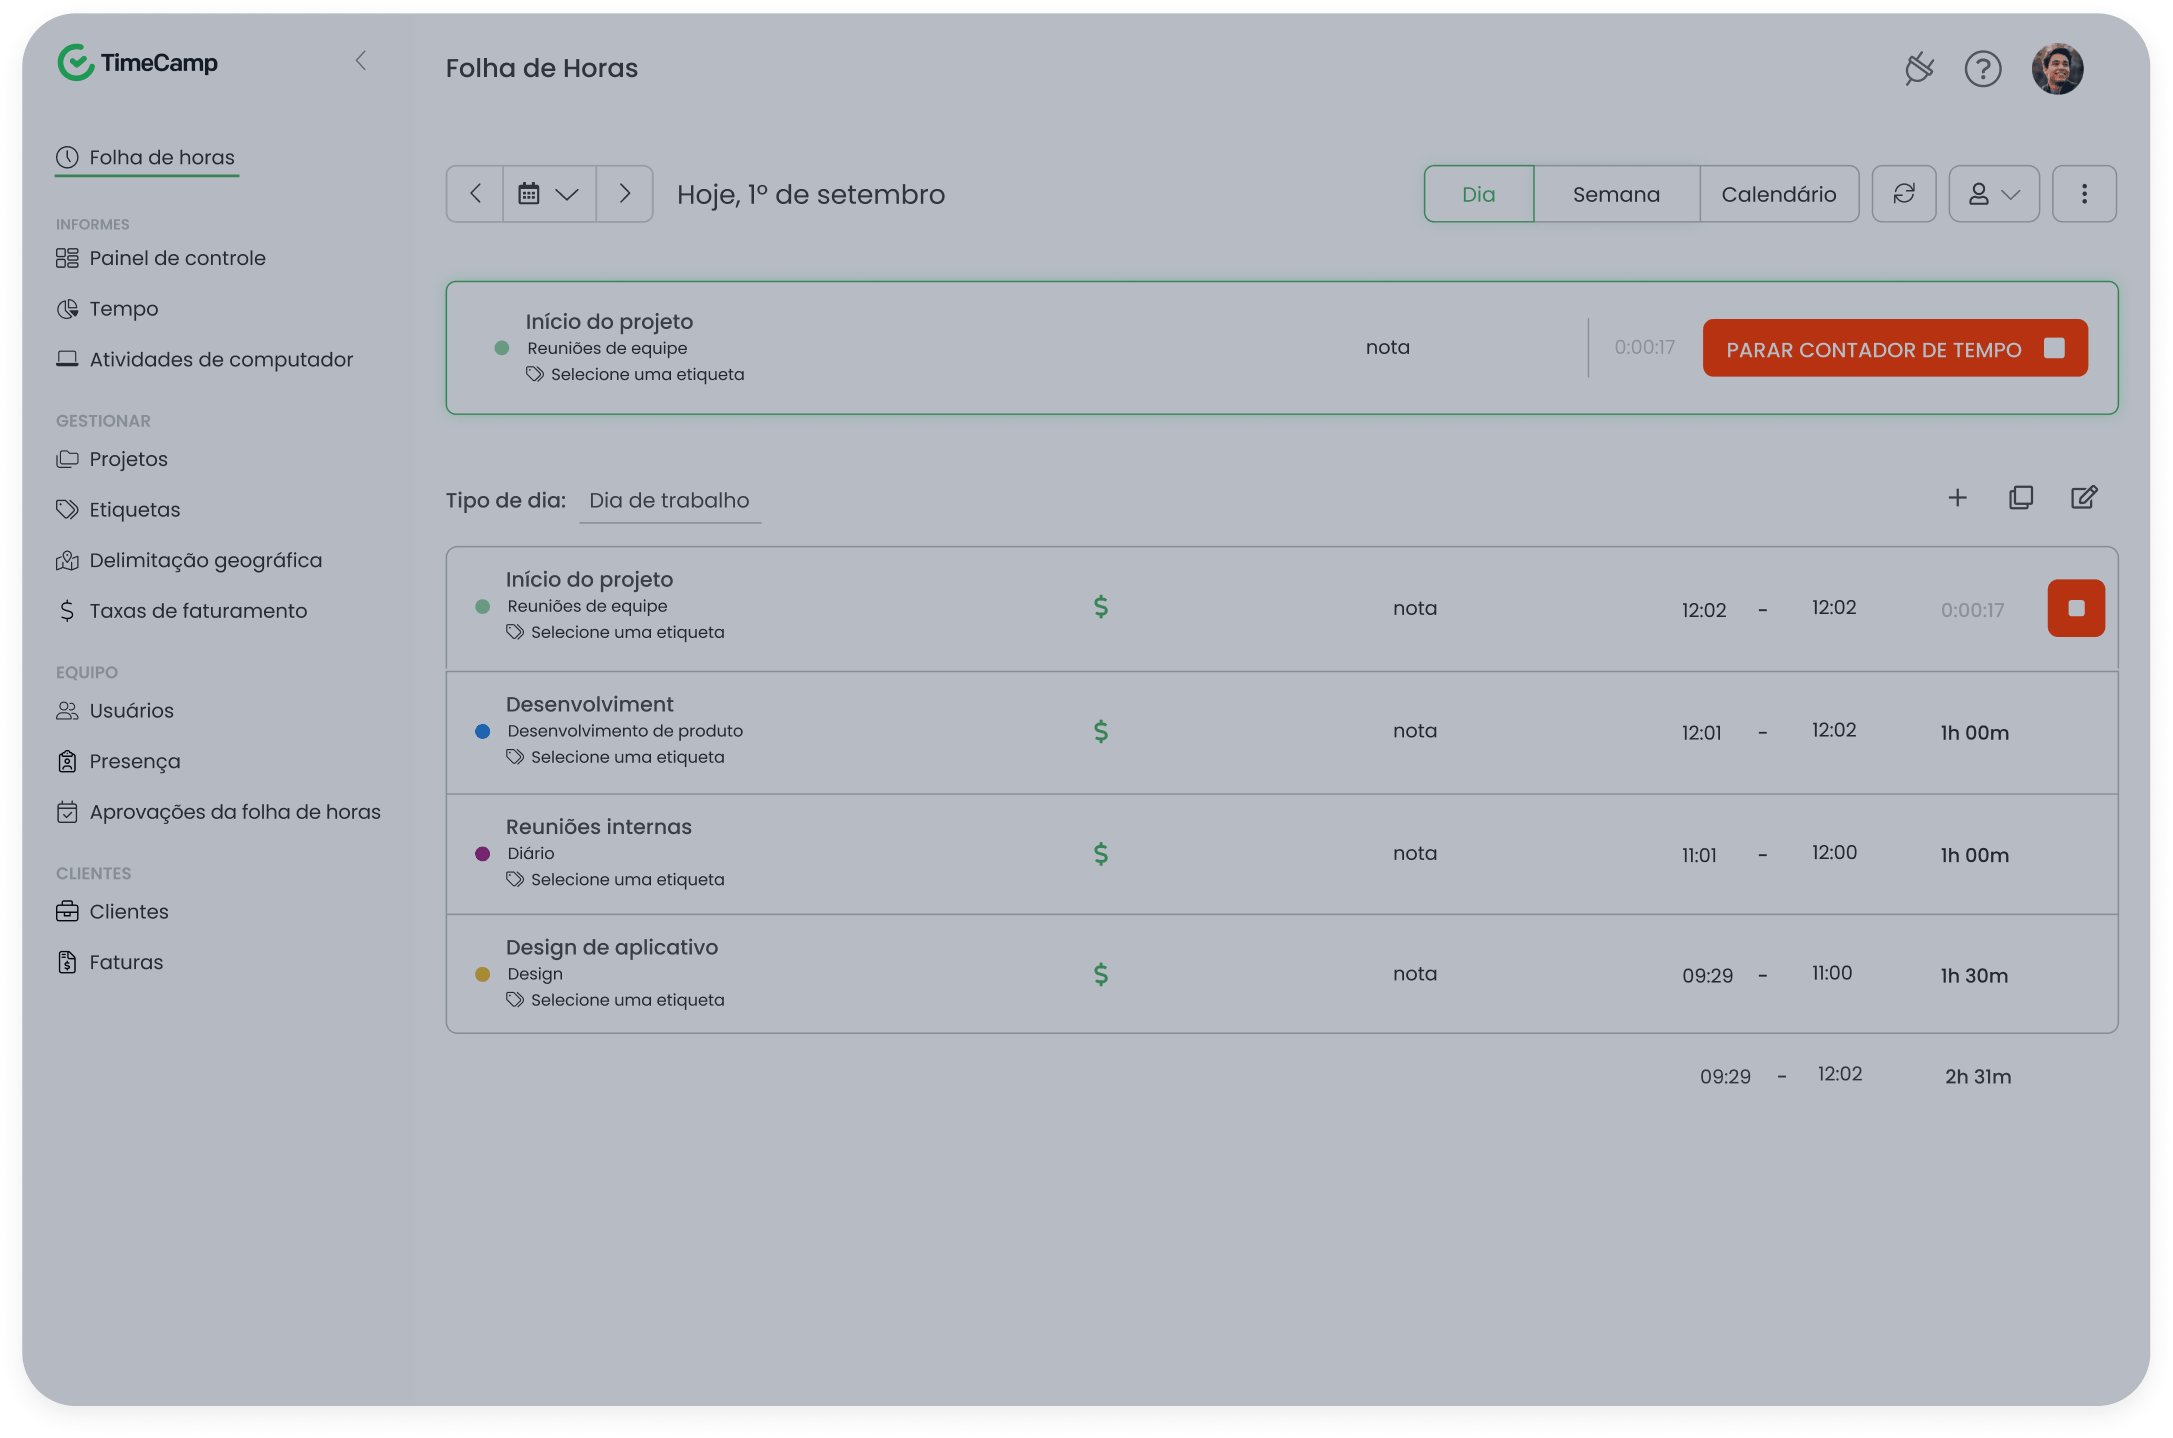The height and width of the screenshot is (1438, 2173).
Task: Stop the running Início do projeto entry
Action: pyautogui.click(x=2076, y=608)
